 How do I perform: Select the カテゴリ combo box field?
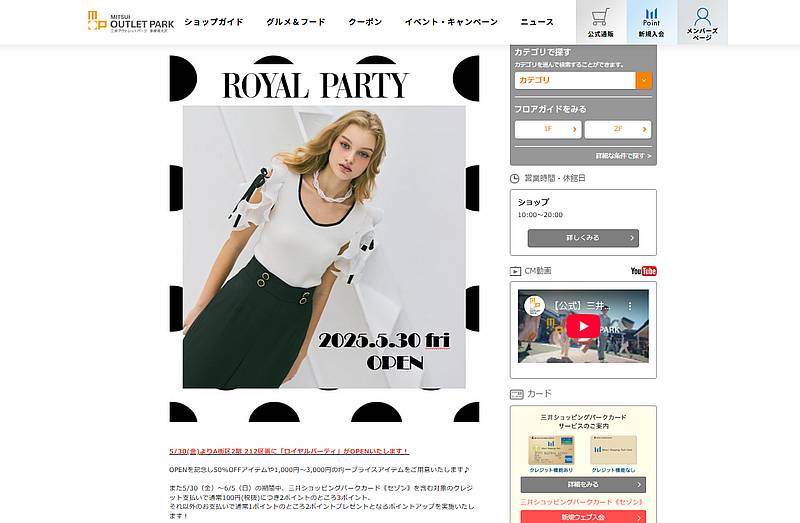(x=583, y=80)
